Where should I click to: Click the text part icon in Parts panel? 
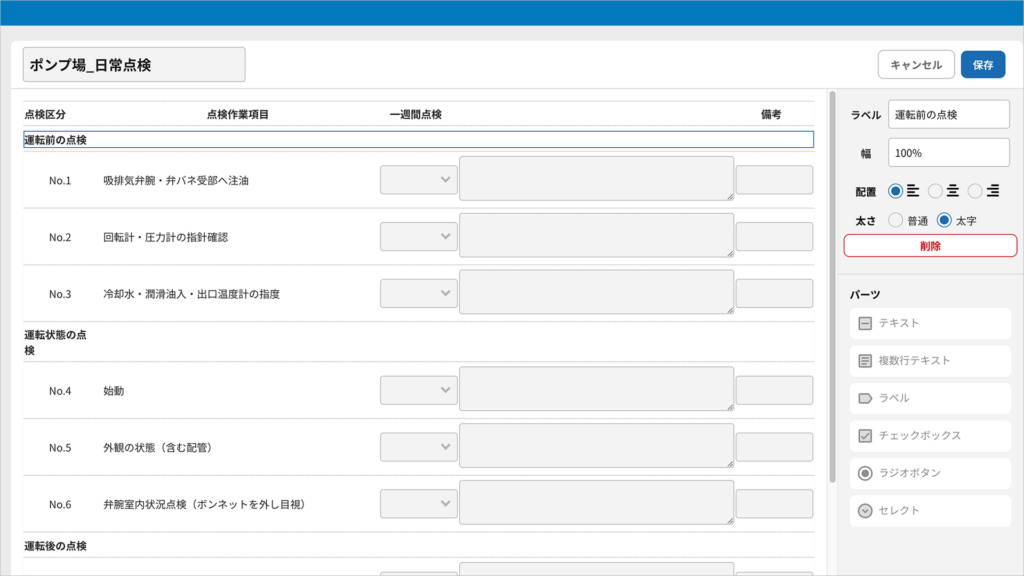tap(865, 323)
